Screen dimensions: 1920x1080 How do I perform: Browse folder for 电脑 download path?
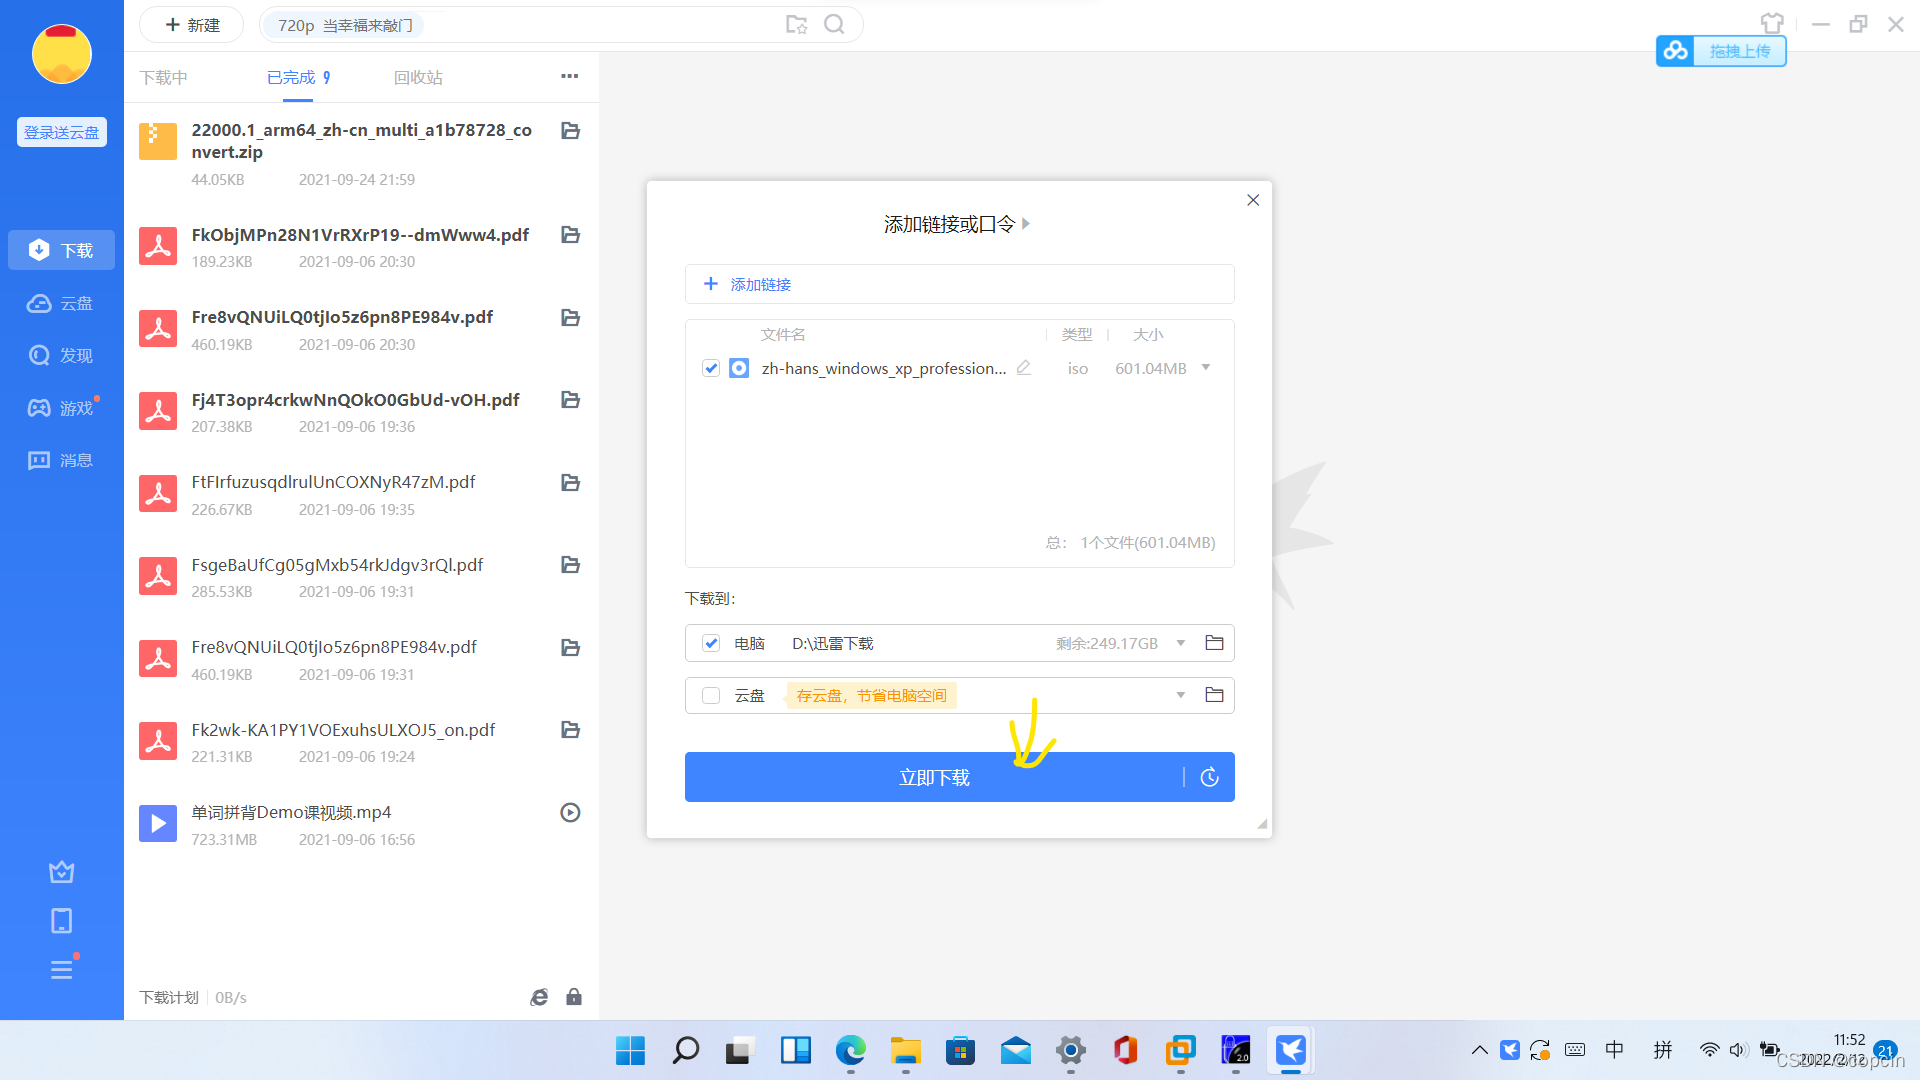(1214, 643)
